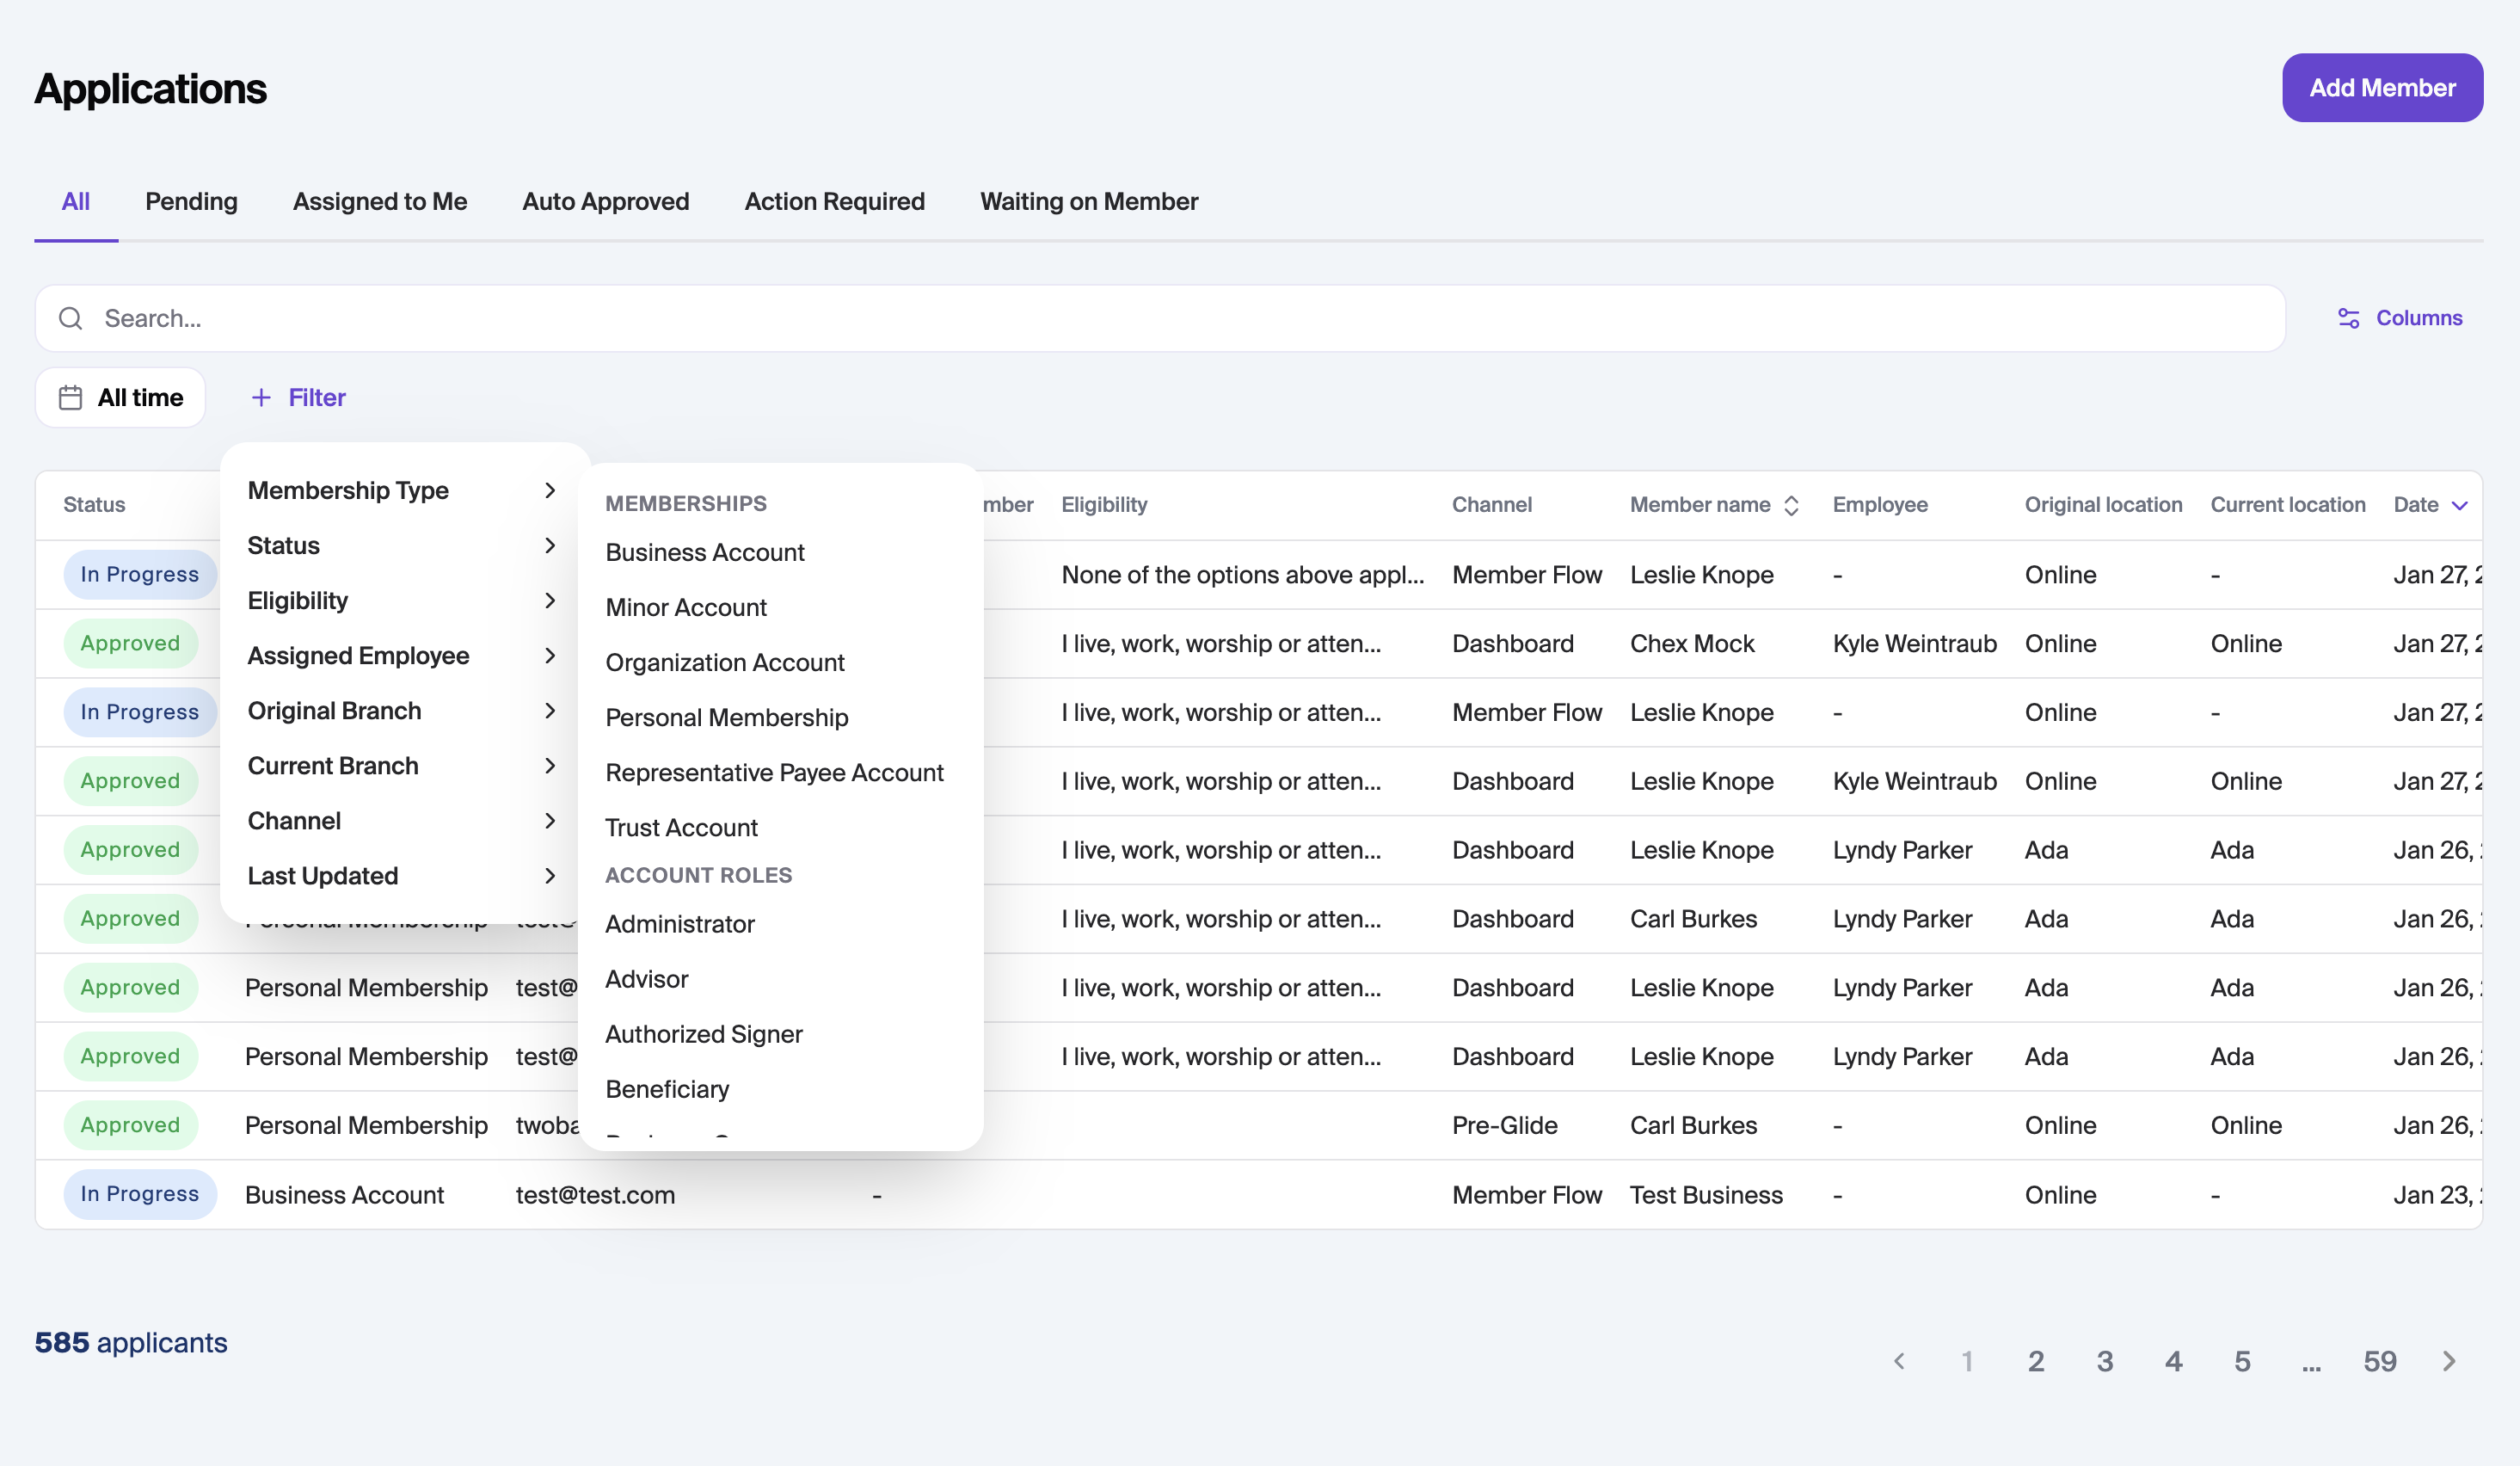The width and height of the screenshot is (2520, 1466).
Task: Choose Trust Account from memberships list
Action: coord(681,827)
